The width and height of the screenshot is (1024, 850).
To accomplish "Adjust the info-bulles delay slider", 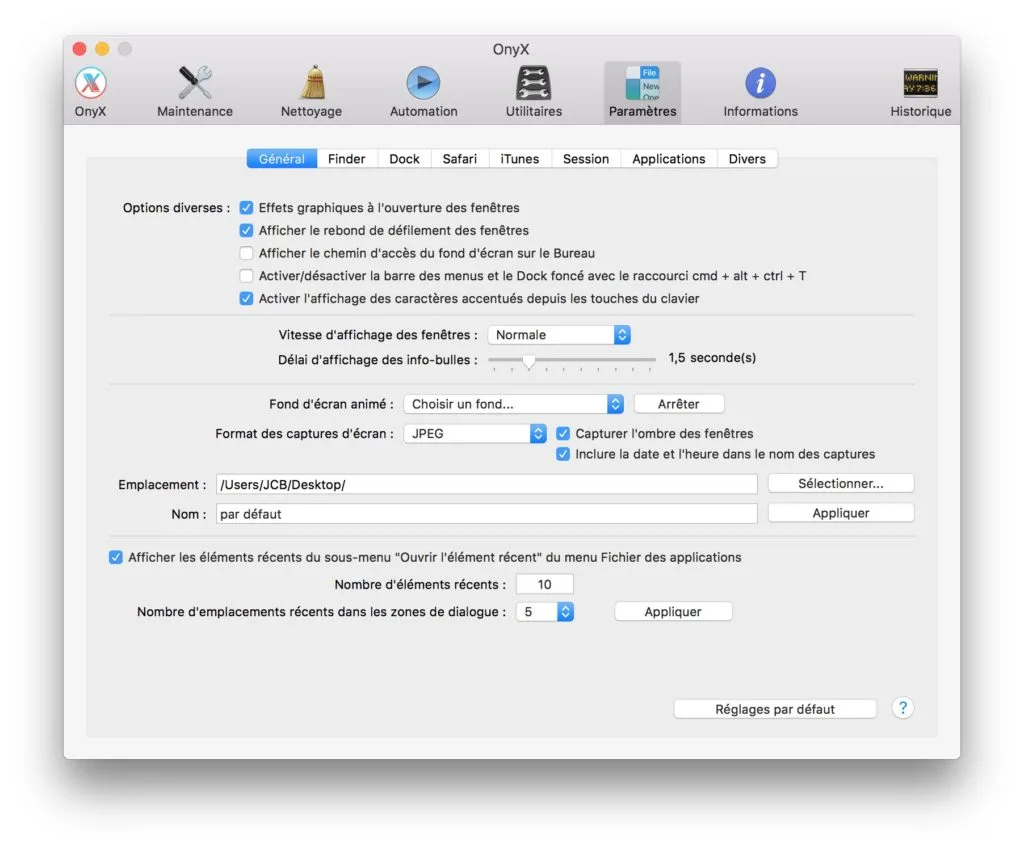I will pos(529,362).
